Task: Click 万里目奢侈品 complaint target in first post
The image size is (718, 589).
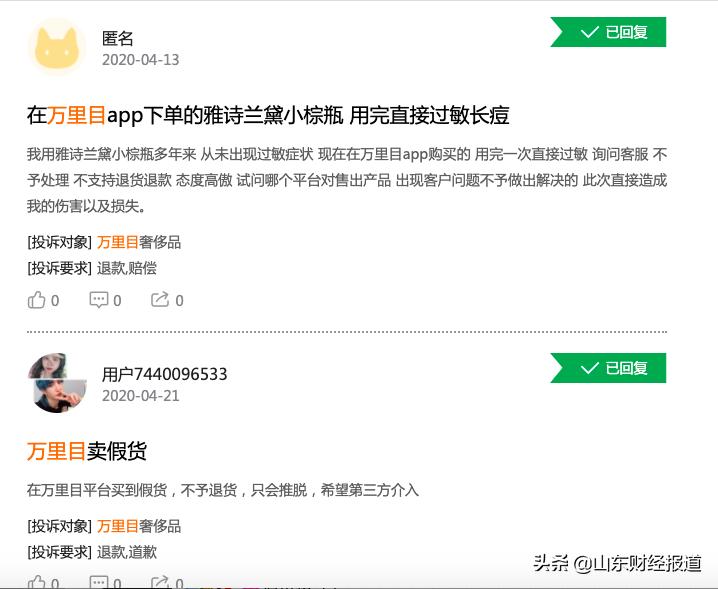Action: (139, 242)
